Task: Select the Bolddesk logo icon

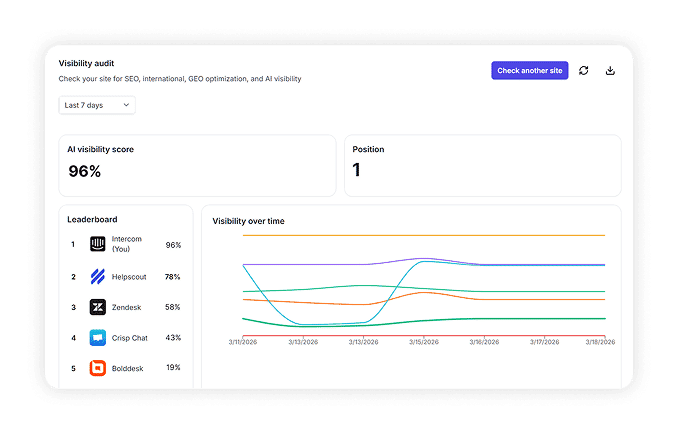Action: (x=97, y=368)
